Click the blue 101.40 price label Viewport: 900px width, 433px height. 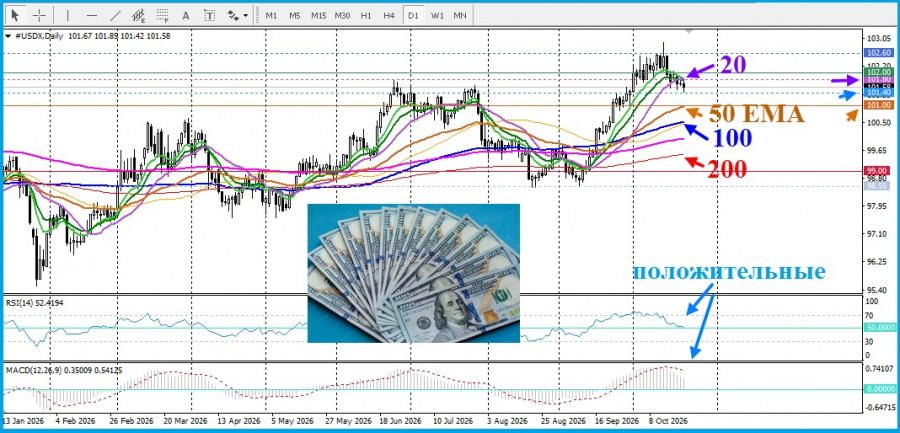click(878, 93)
